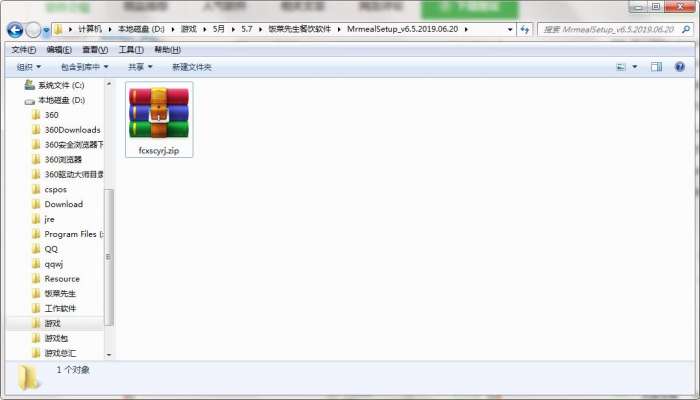This screenshot has width=700, height=400.
Task: Select MrmealSetup_v6.5.2019.06.20 breadcrumb segment
Action: [x=402, y=29]
